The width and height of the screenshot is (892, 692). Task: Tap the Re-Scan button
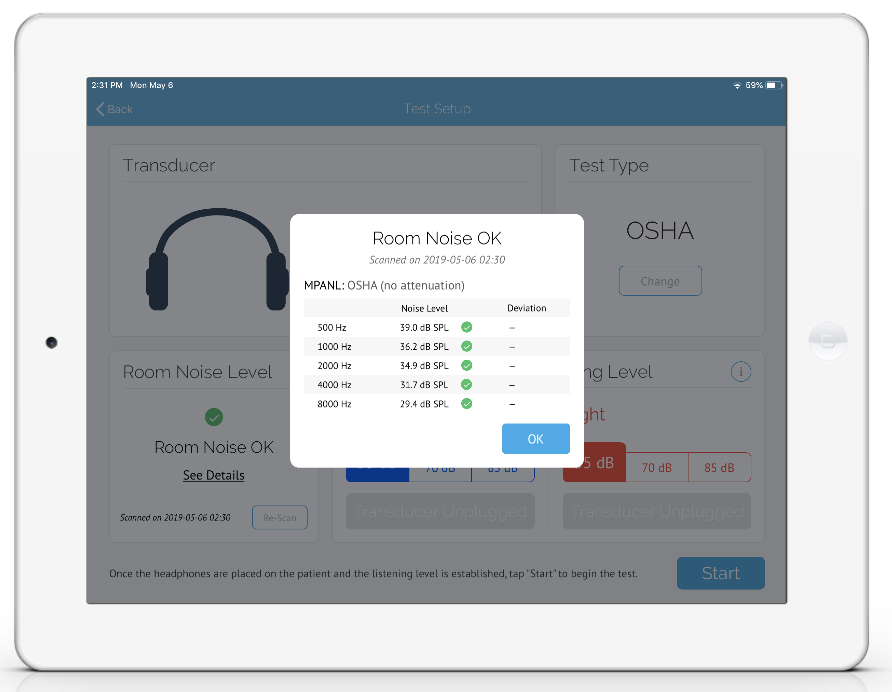(x=280, y=517)
